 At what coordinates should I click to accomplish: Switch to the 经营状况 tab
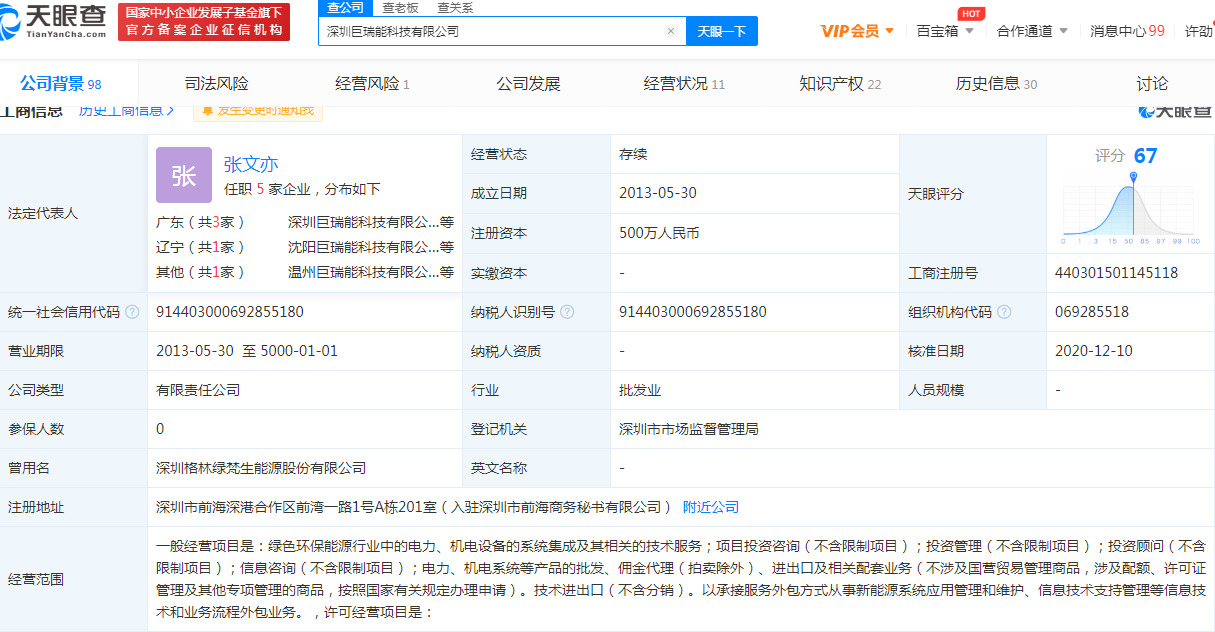(x=684, y=84)
